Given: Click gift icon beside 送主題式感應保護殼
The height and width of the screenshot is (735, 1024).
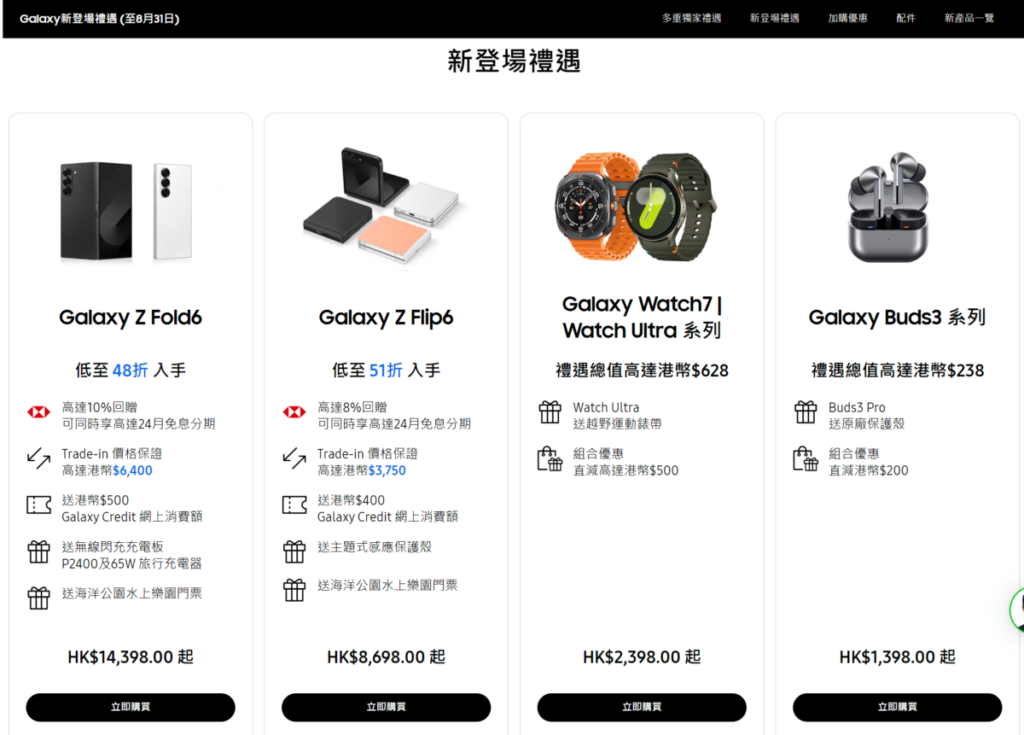Looking at the screenshot, I should [295, 552].
